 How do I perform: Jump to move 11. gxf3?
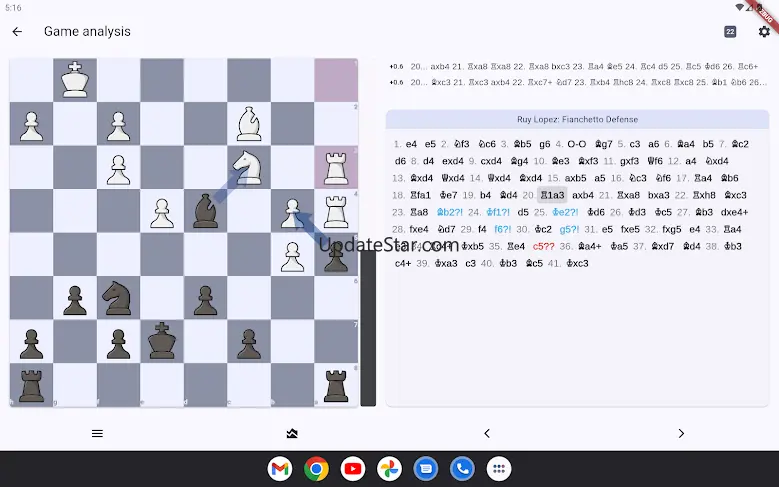(629, 161)
